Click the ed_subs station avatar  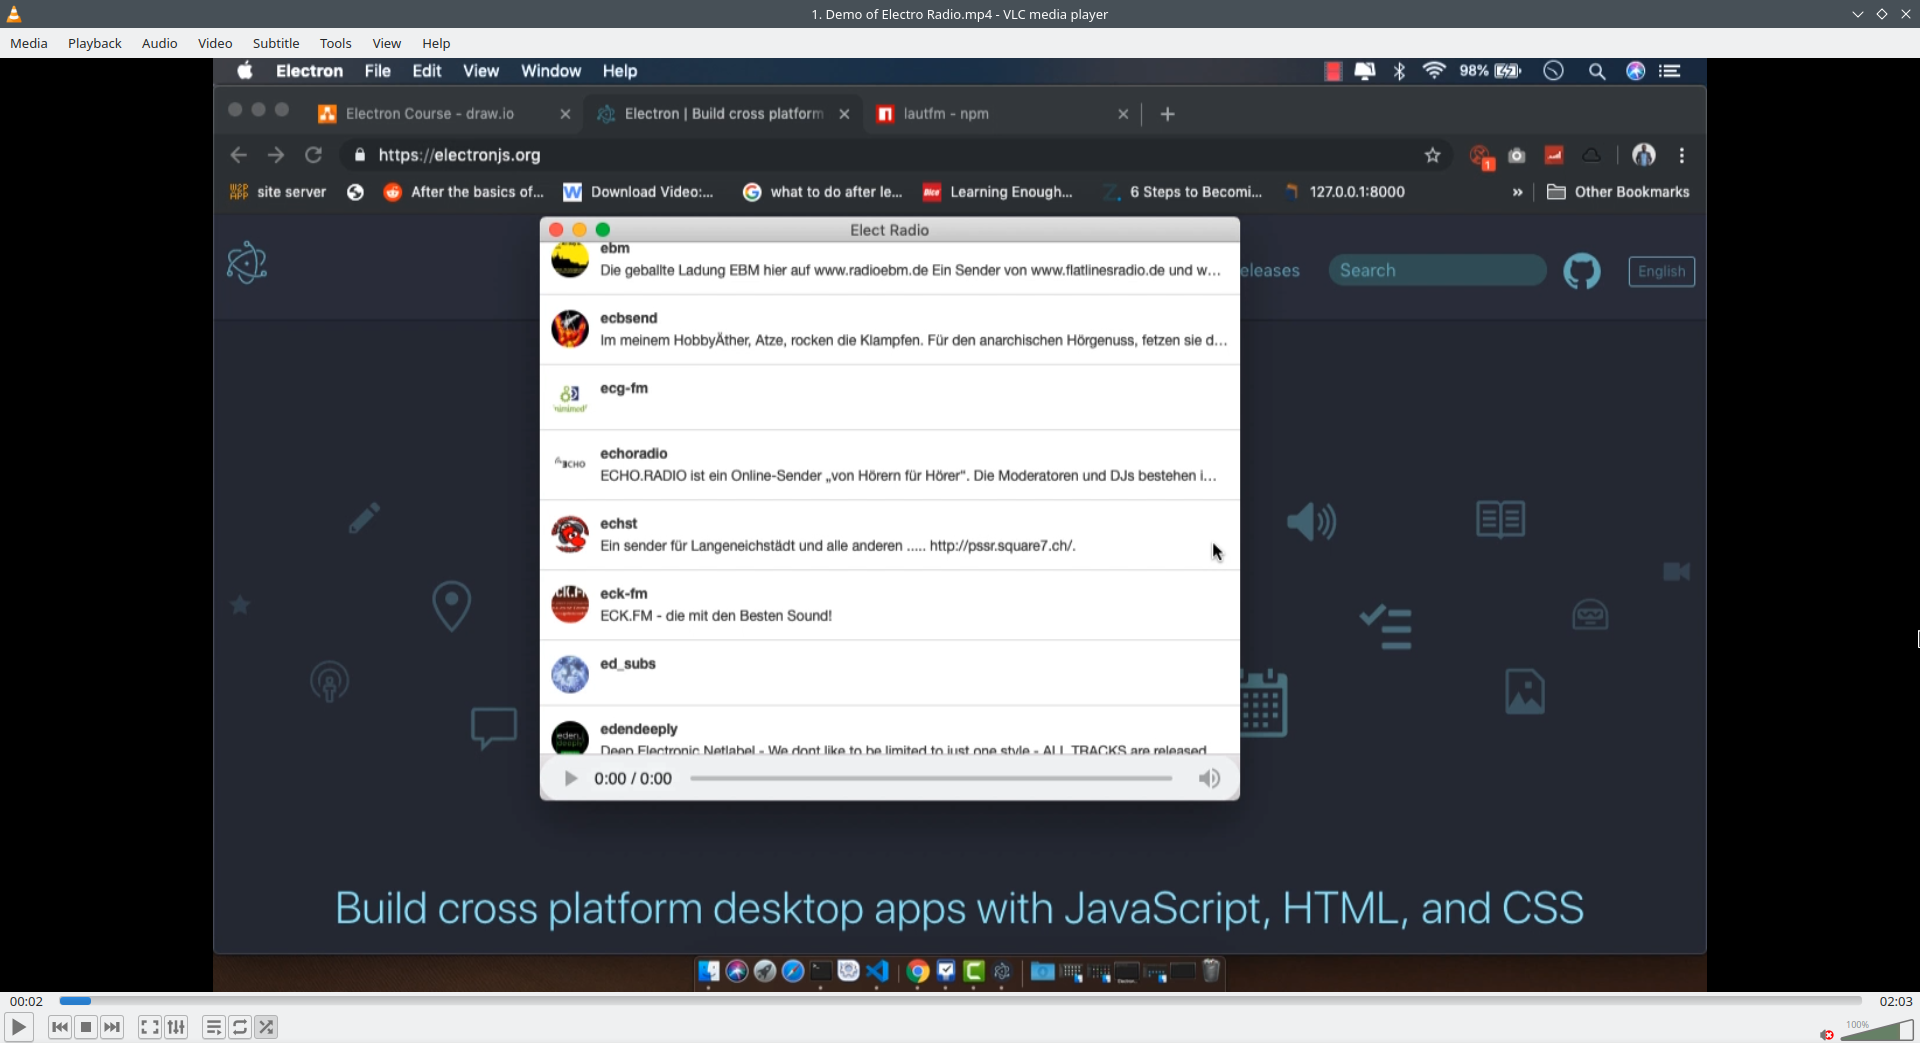(x=570, y=674)
